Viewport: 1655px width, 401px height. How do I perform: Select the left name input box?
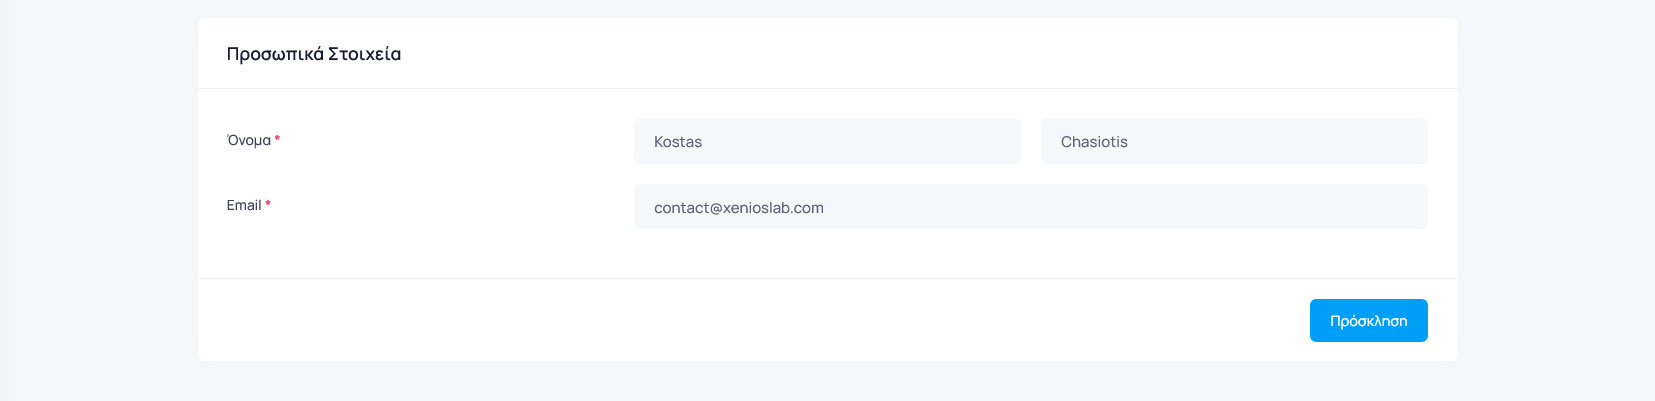(826, 141)
